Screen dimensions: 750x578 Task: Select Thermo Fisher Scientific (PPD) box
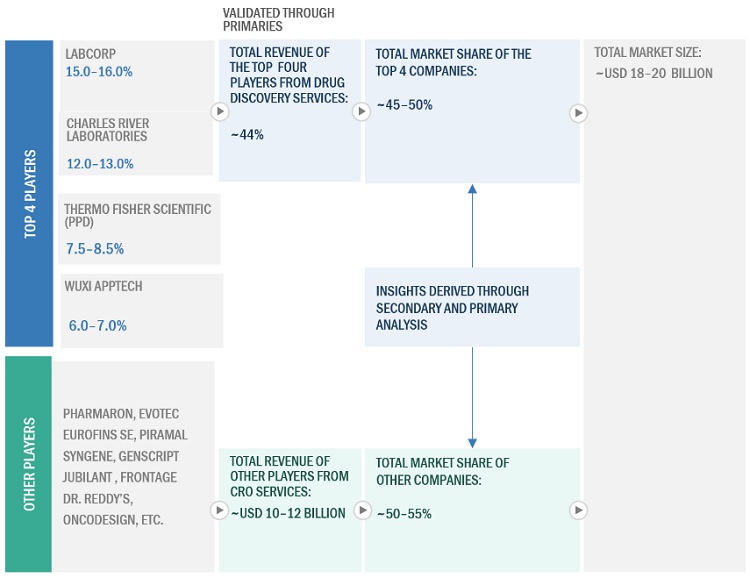tap(138, 228)
